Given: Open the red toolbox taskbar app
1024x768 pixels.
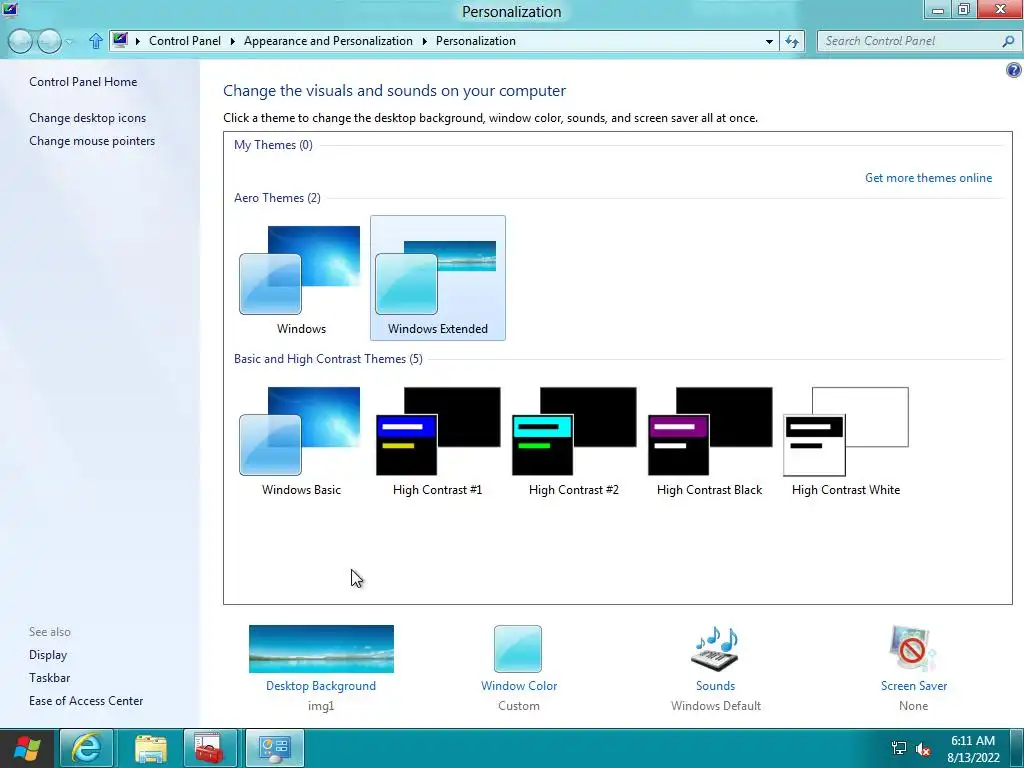Looking at the screenshot, I should click(210, 748).
